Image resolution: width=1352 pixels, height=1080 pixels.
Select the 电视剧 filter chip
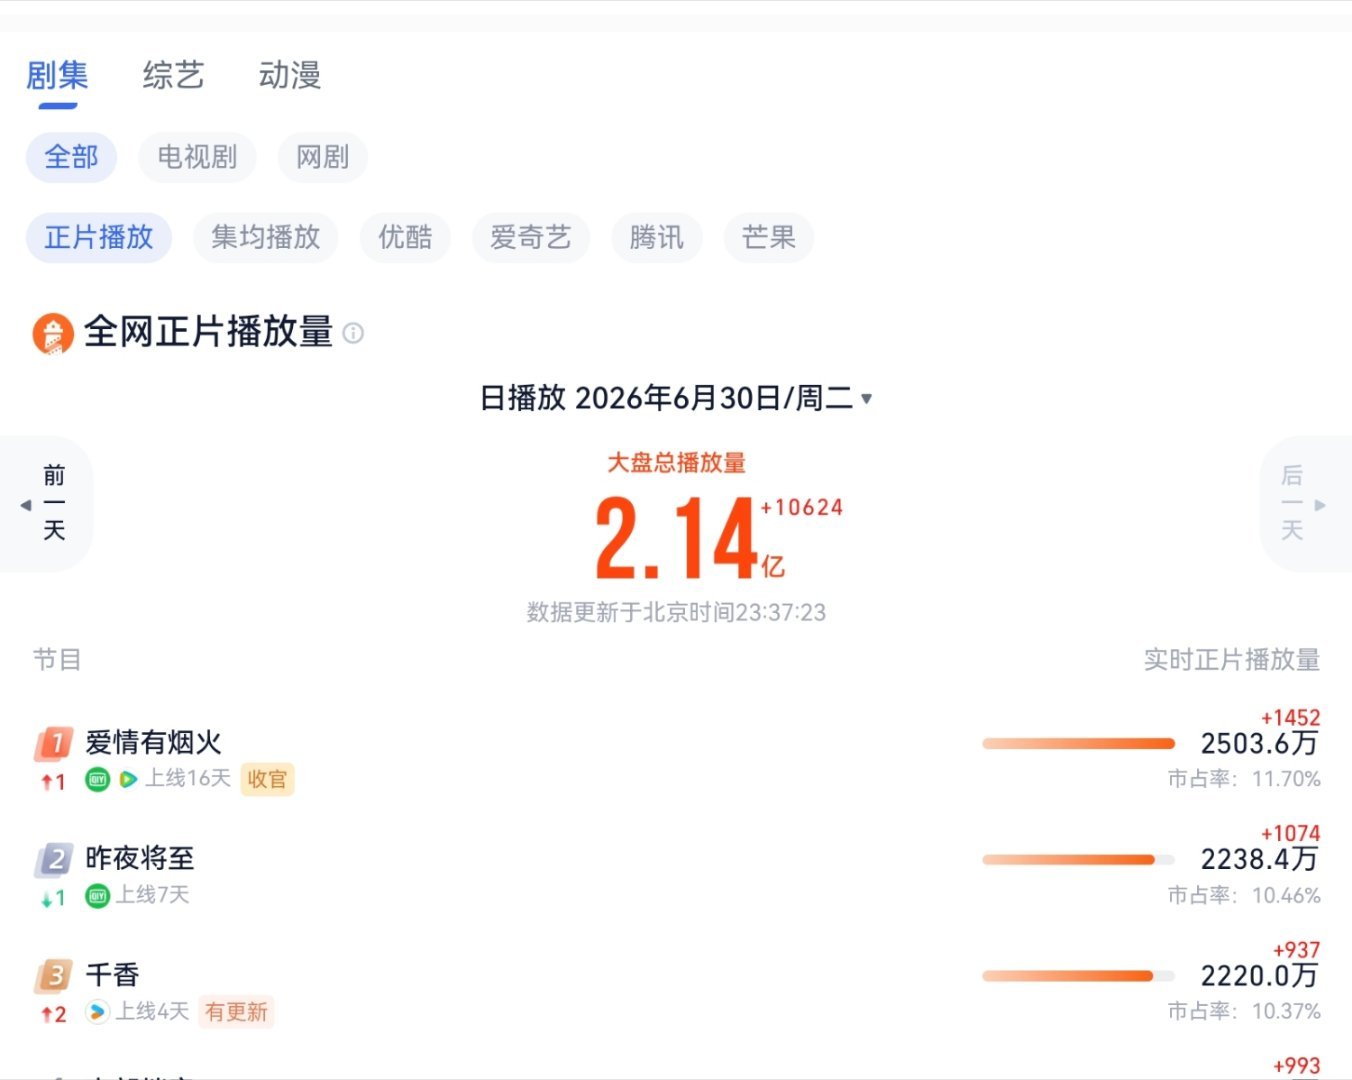click(x=197, y=158)
